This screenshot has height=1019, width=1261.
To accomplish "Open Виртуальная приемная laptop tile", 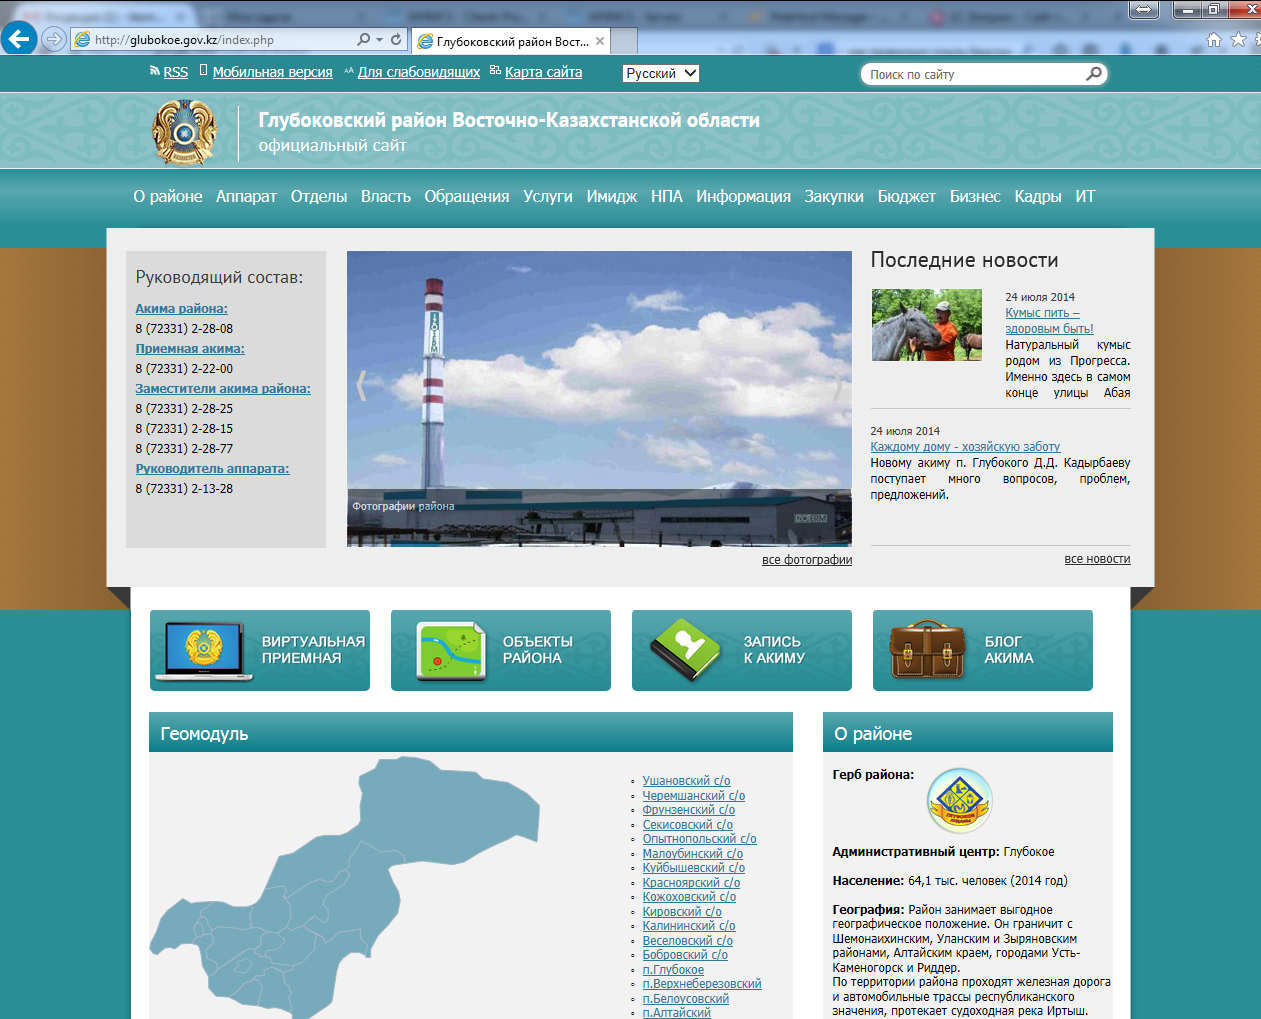I will point(260,650).
